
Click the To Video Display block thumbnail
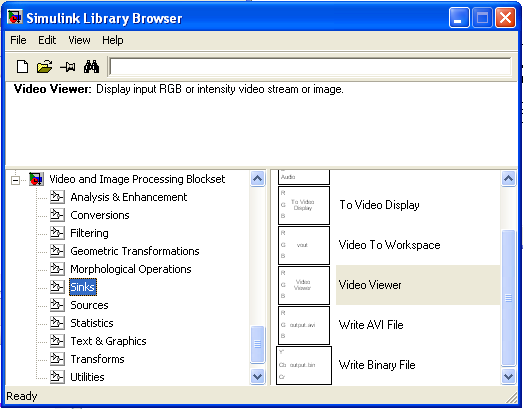(x=304, y=205)
